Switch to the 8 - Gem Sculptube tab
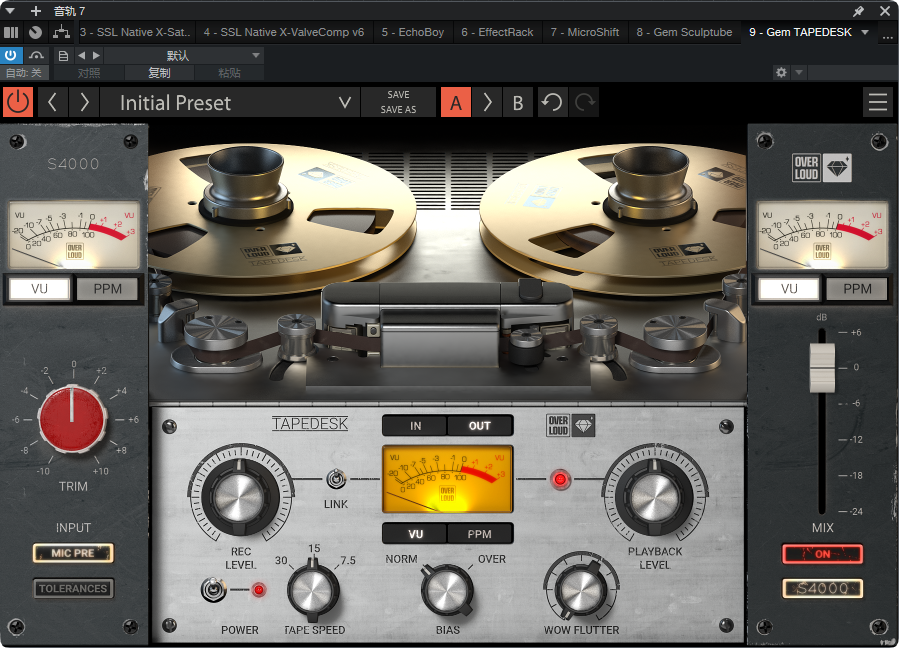 click(684, 32)
